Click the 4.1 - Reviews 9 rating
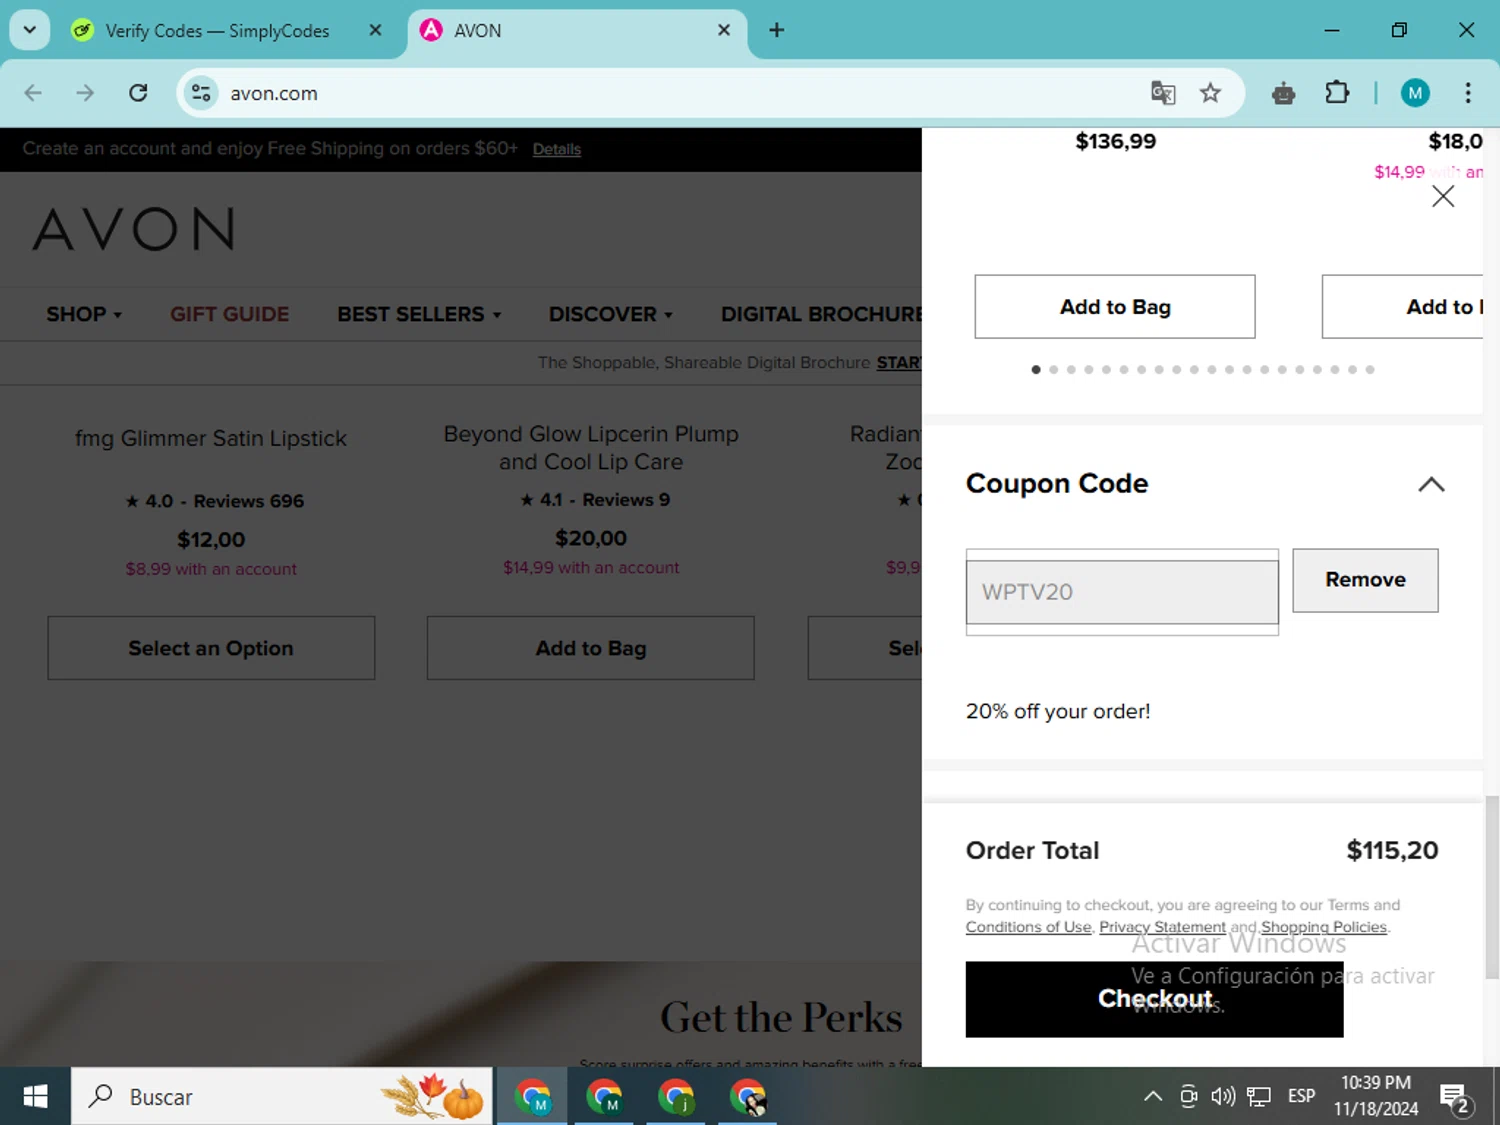The height and width of the screenshot is (1125, 1500). click(x=595, y=500)
